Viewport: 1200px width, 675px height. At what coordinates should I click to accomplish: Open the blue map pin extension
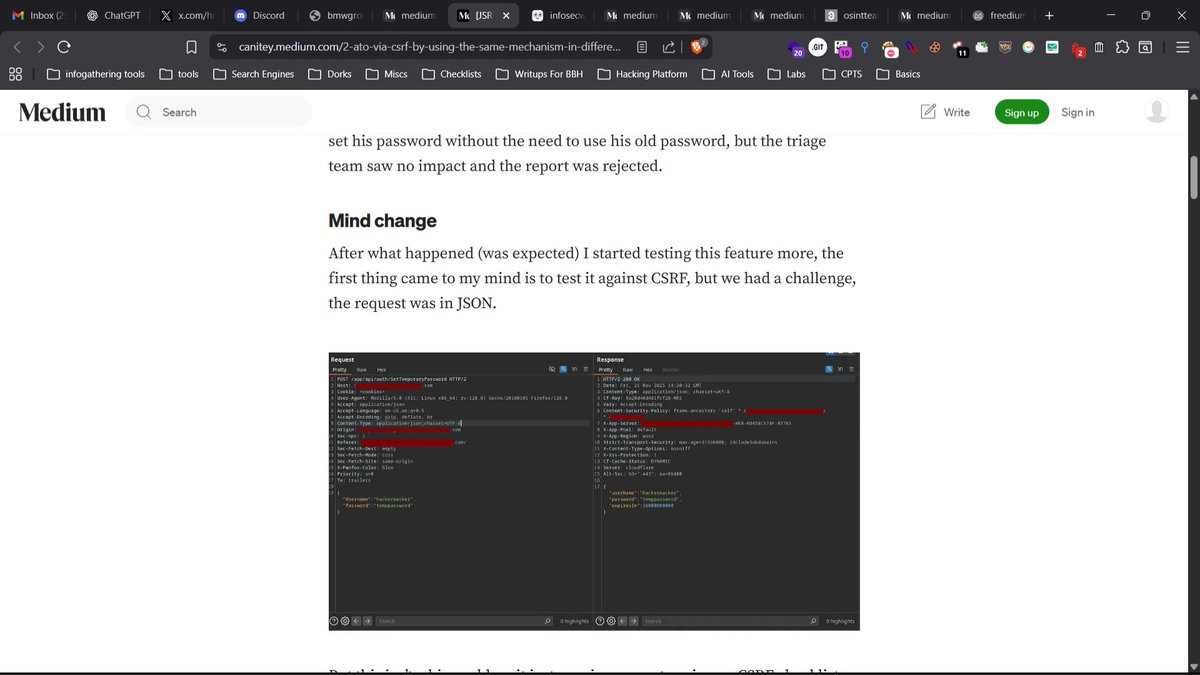tap(865, 47)
